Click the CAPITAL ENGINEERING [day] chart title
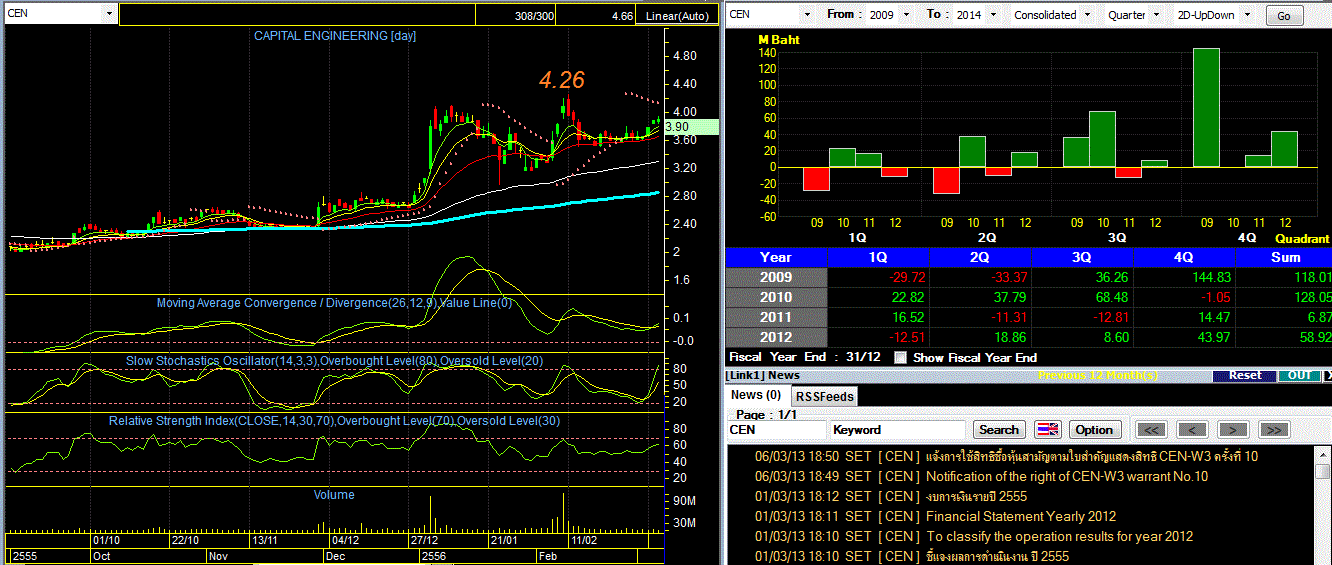Image resolution: width=1332 pixels, height=565 pixels. pyautogui.click(x=335, y=36)
